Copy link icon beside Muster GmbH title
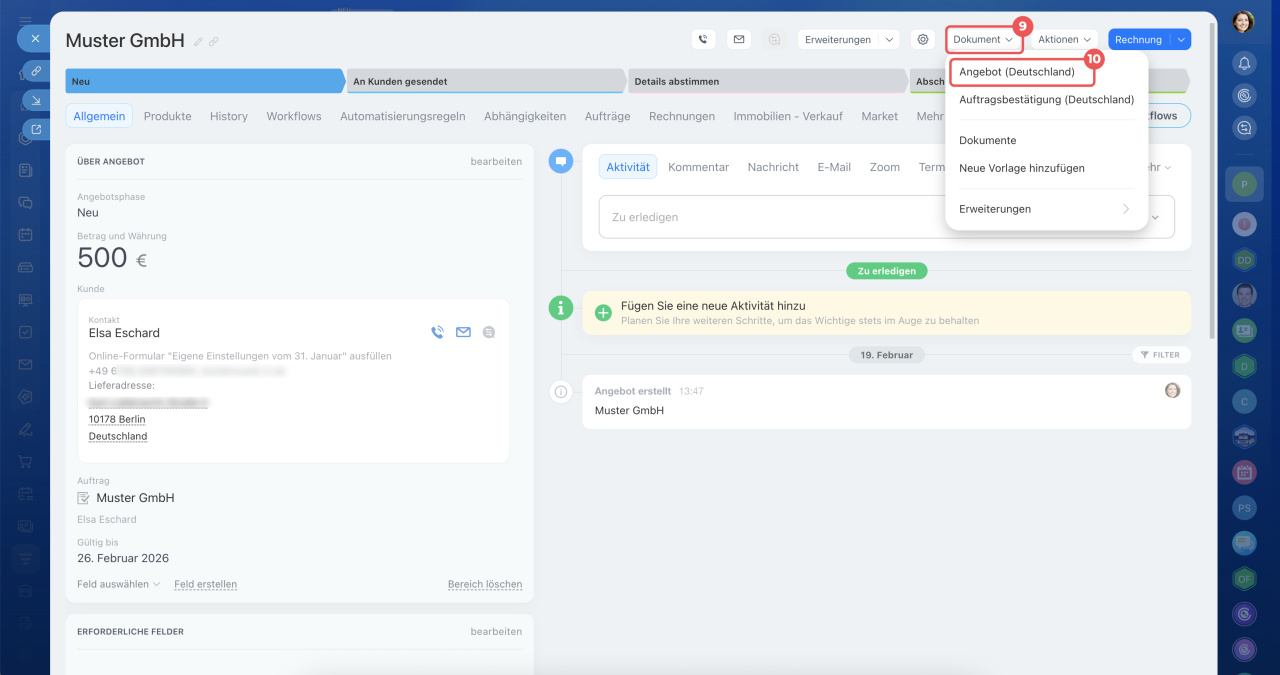Screen dimensions: 1280x675 [x=214, y=42]
